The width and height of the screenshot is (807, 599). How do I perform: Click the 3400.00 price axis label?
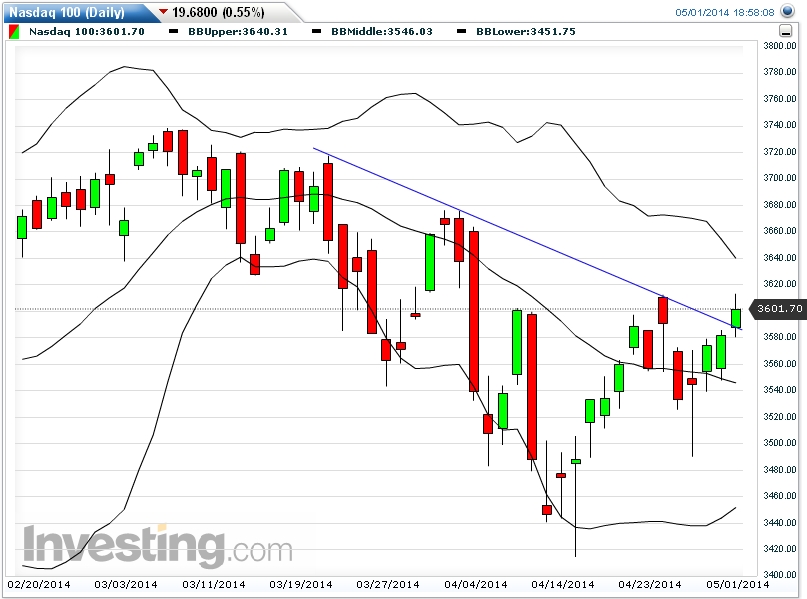(779, 574)
